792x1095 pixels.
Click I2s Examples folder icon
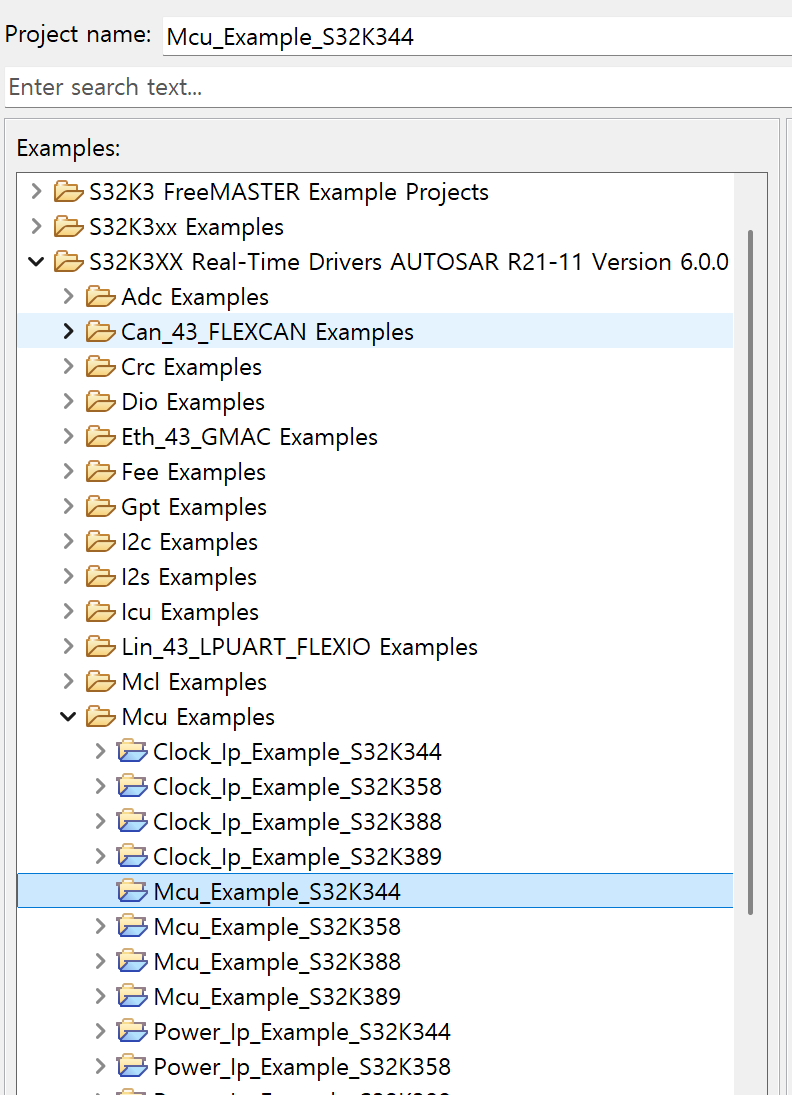point(101,577)
